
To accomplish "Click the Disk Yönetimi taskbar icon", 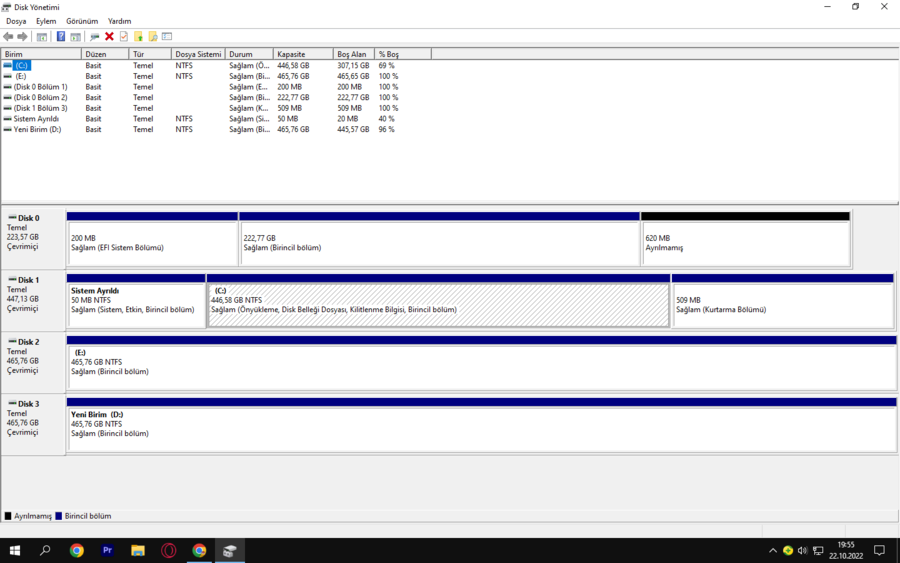I will (x=230, y=551).
